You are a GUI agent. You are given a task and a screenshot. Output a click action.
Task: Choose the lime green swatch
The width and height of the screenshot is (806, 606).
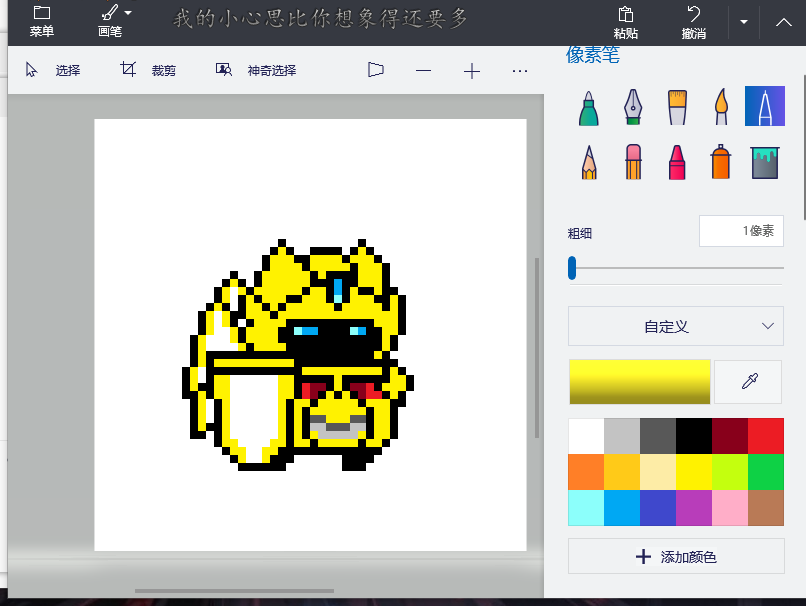730,472
